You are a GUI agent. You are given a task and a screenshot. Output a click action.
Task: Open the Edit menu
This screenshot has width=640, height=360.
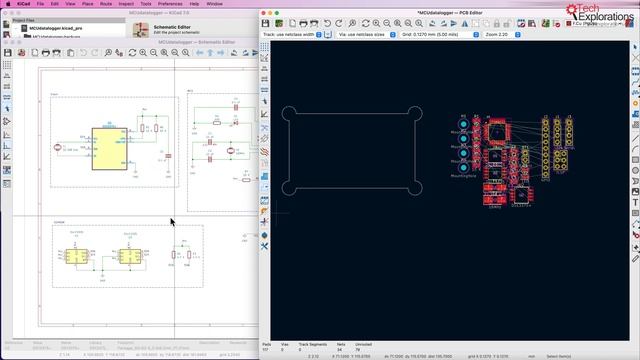(x=55, y=4)
